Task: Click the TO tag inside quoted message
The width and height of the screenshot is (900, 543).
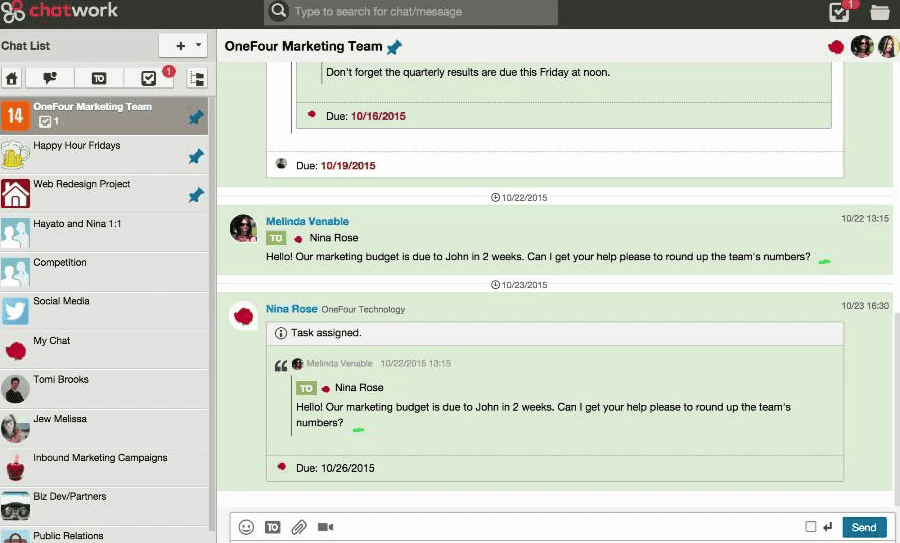Action: pyautogui.click(x=306, y=388)
